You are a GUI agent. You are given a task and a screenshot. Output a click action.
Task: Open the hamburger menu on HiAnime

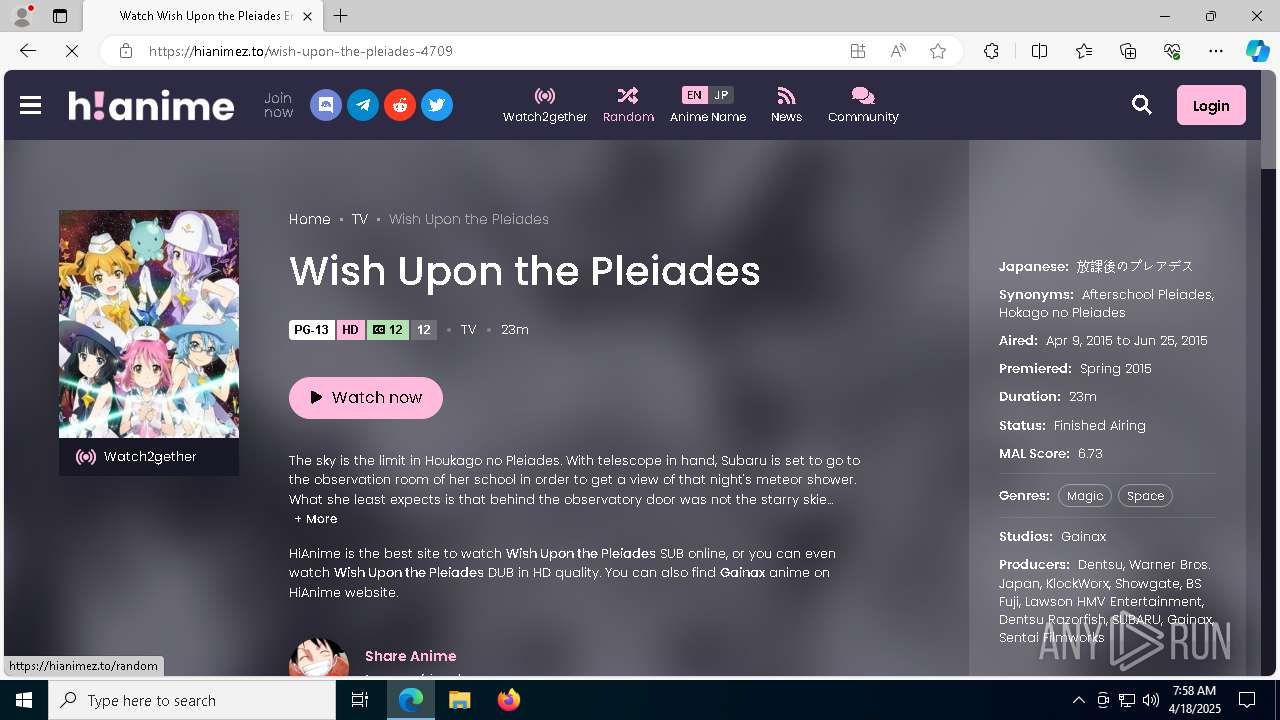30,105
